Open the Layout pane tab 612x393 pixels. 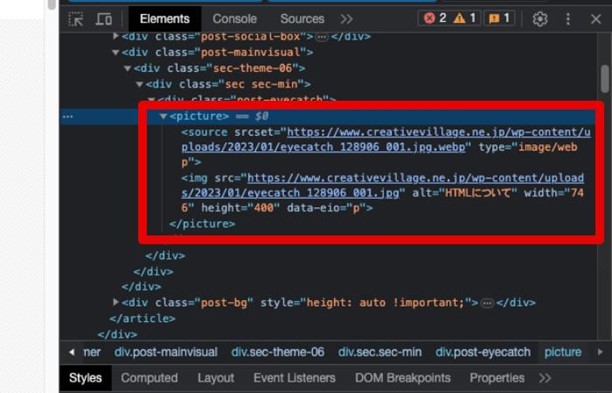coord(216,378)
